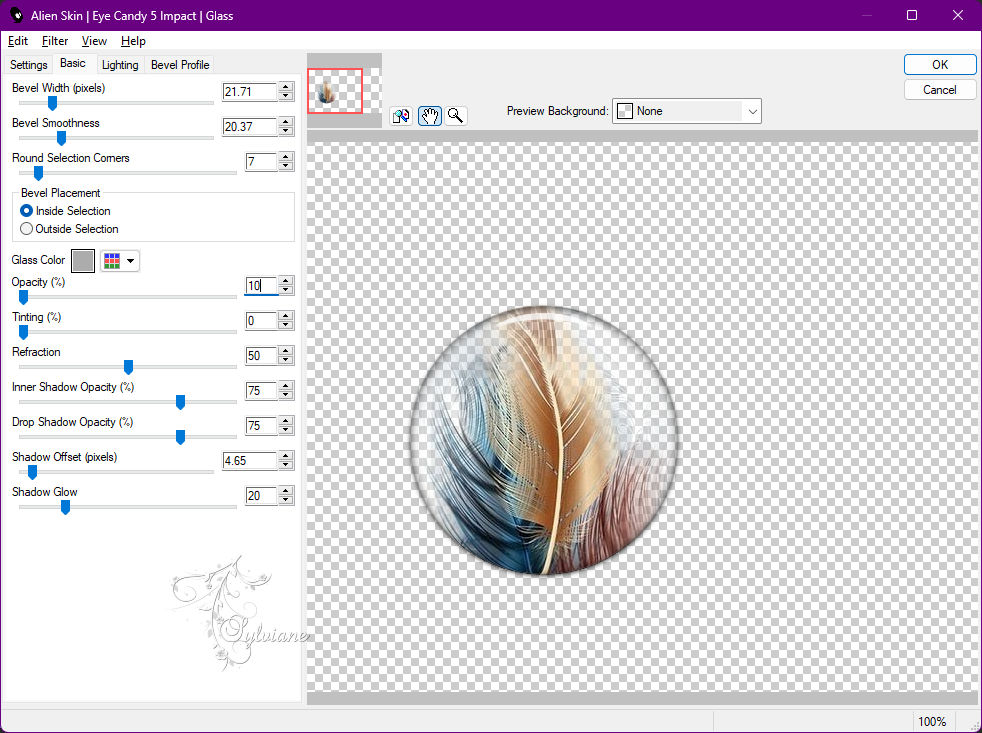The image size is (982, 733).
Task: Maximize the Eye Candy window
Action: (912, 15)
